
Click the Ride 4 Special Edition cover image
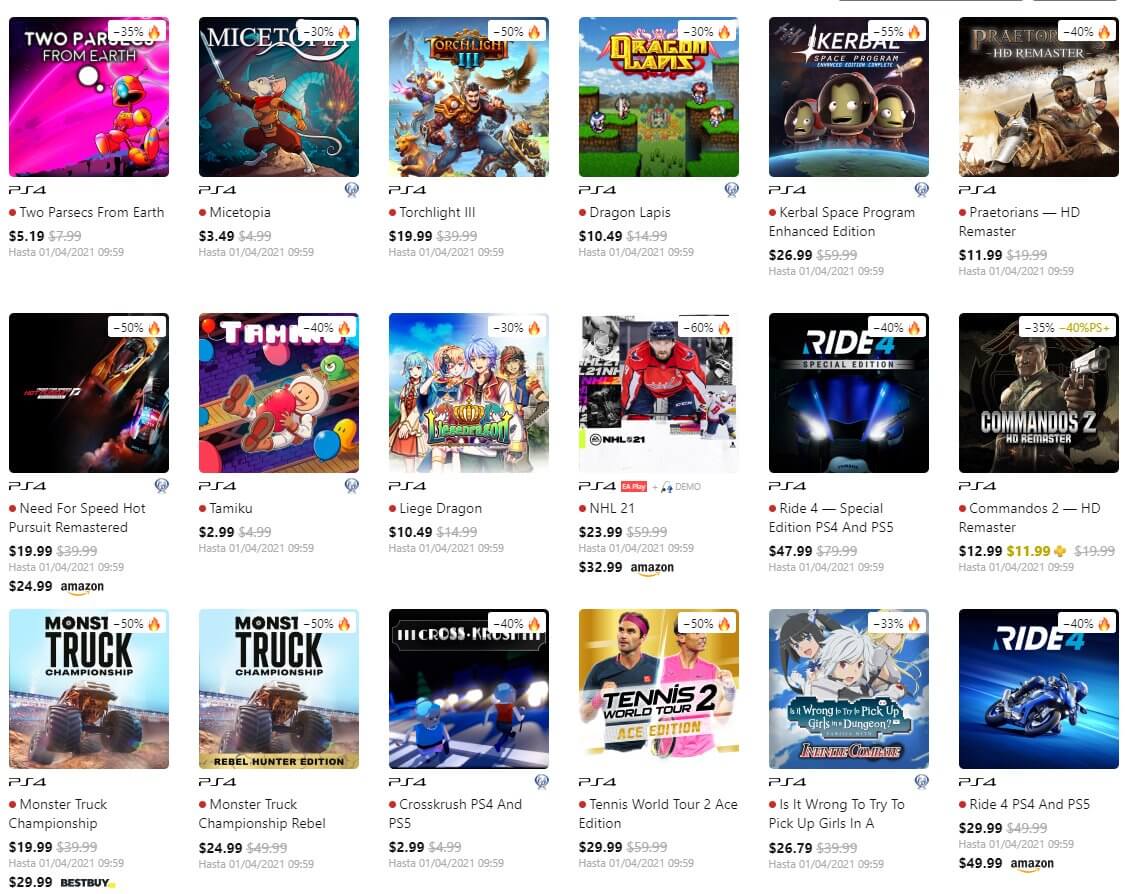click(x=848, y=392)
